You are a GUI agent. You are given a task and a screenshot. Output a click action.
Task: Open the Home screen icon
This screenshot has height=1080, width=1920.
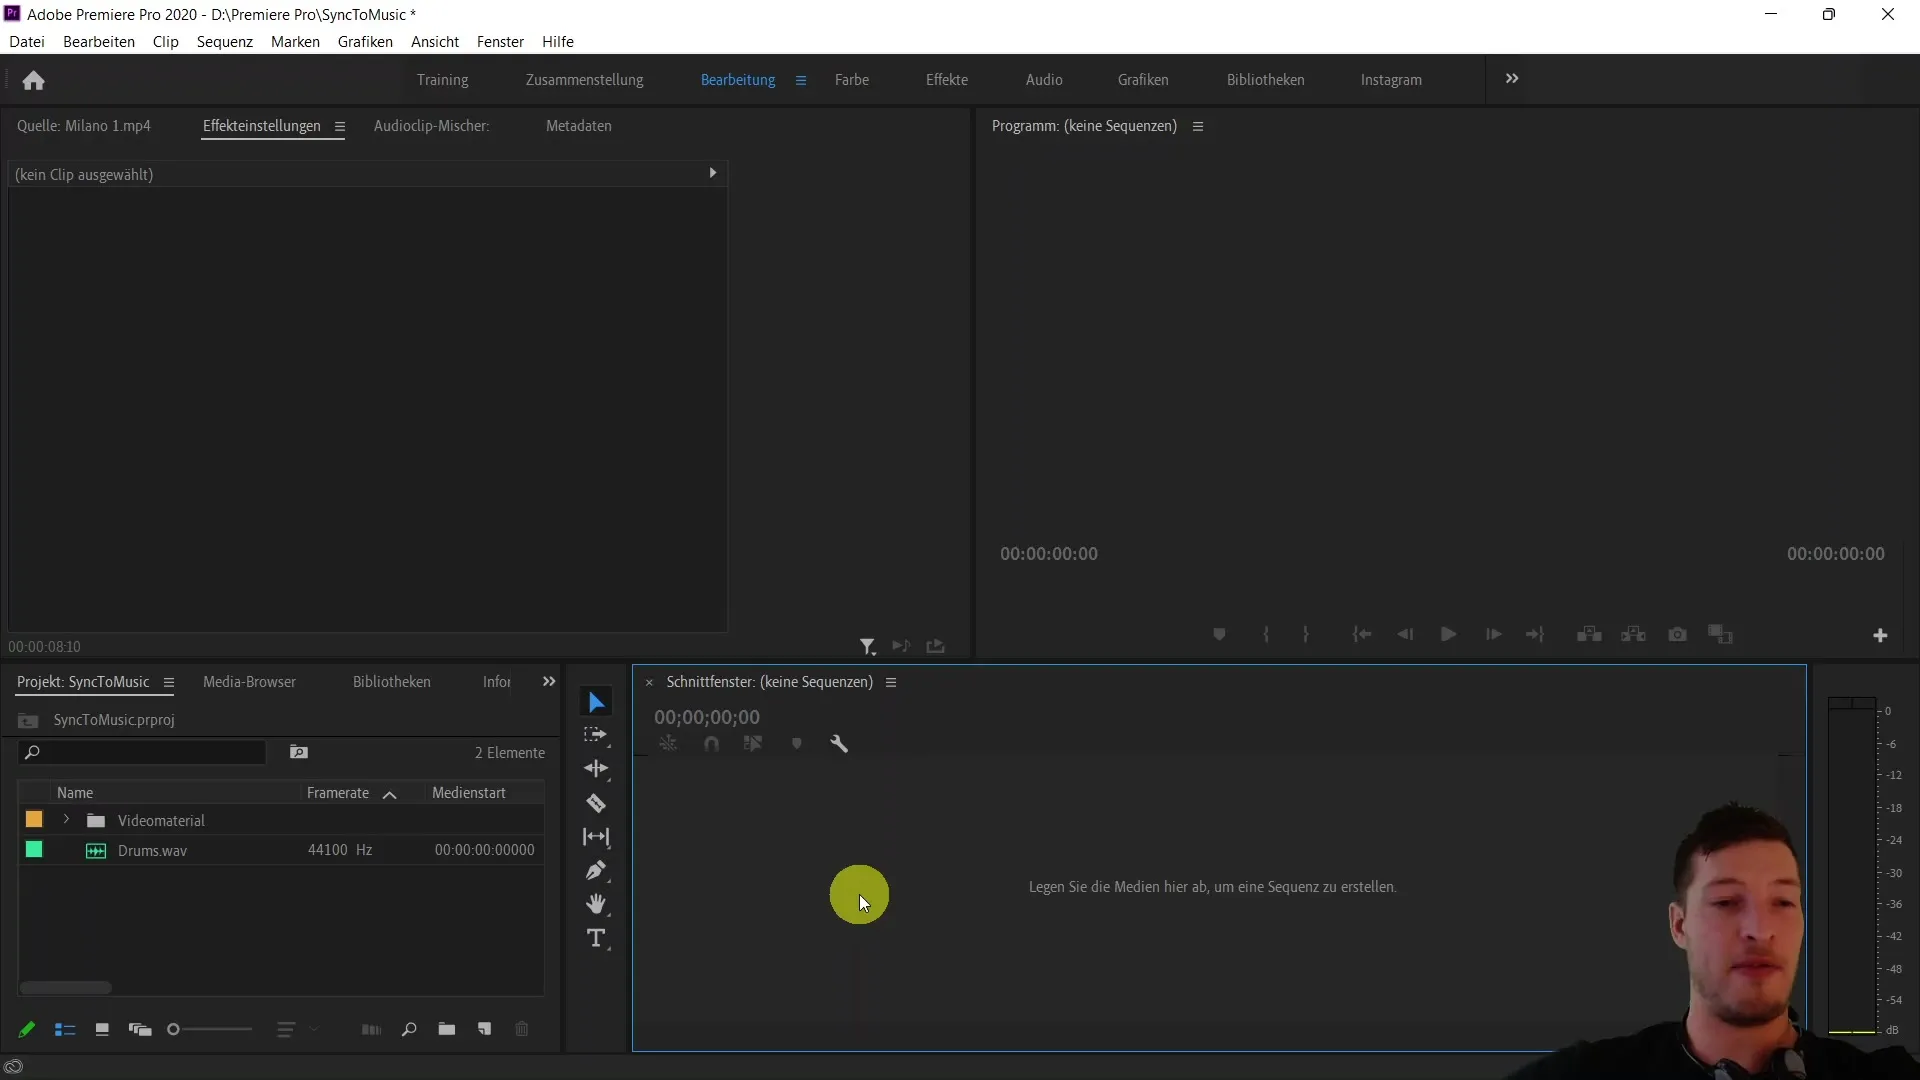[x=33, y=80]
